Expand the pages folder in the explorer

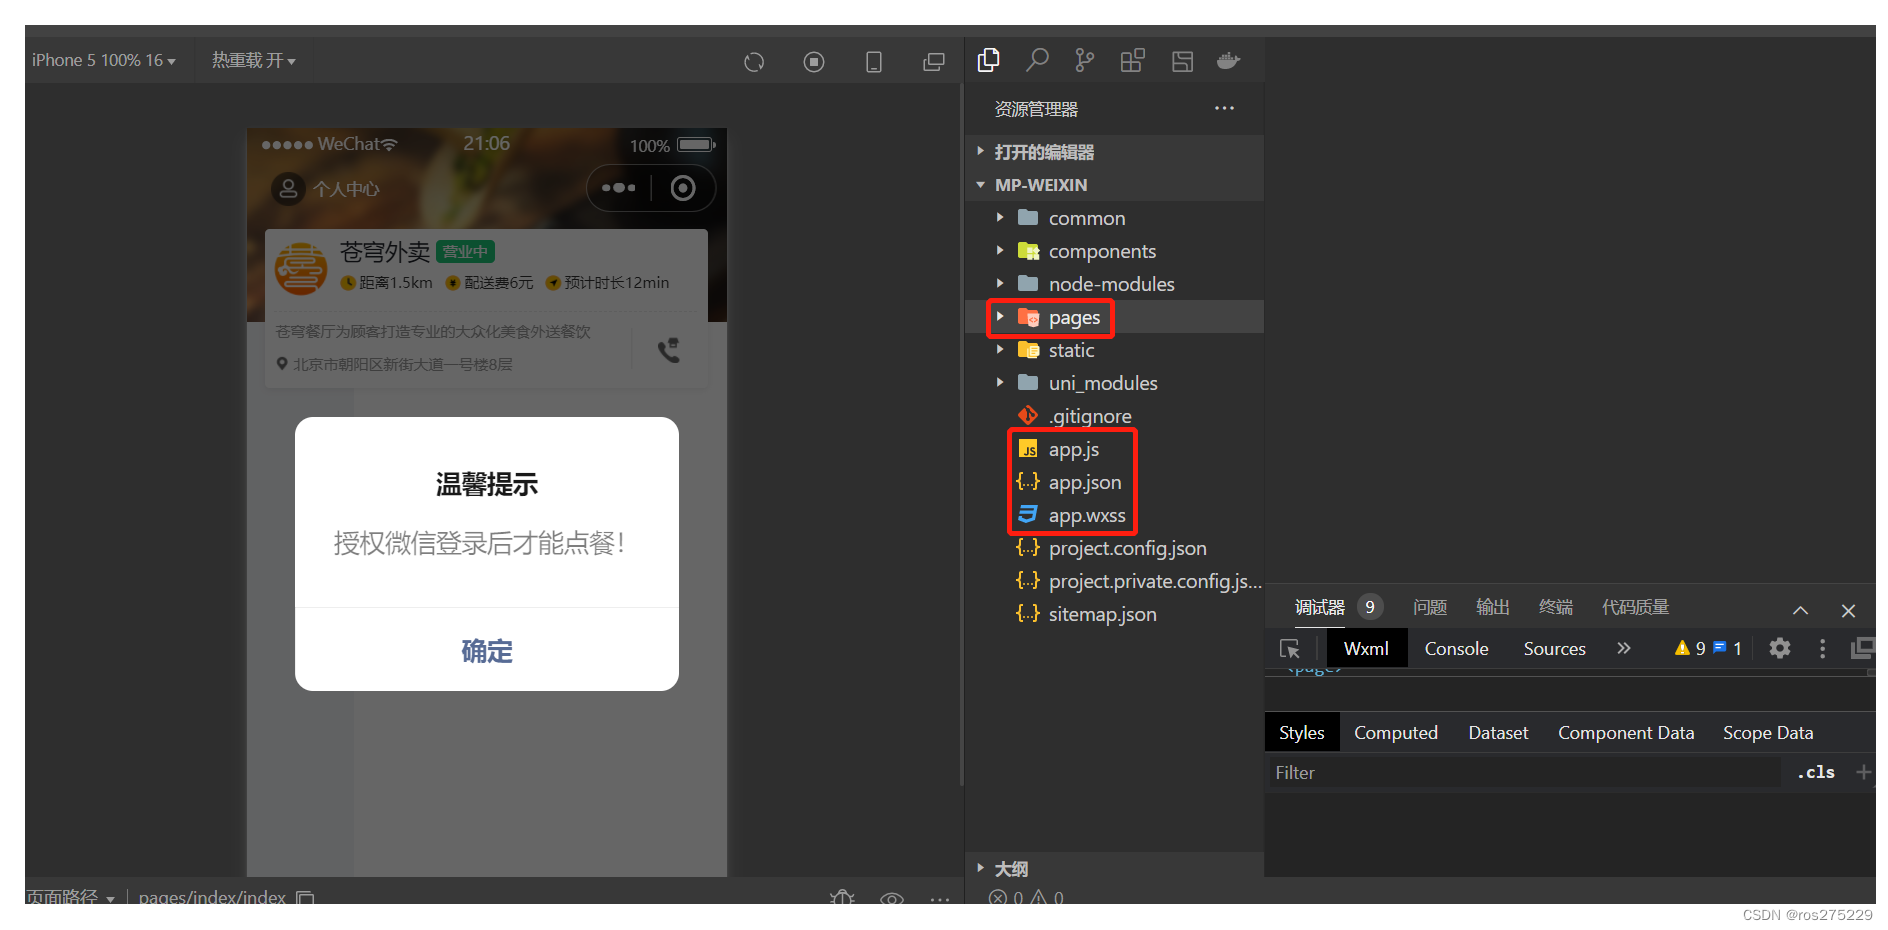coord(1000,317)
